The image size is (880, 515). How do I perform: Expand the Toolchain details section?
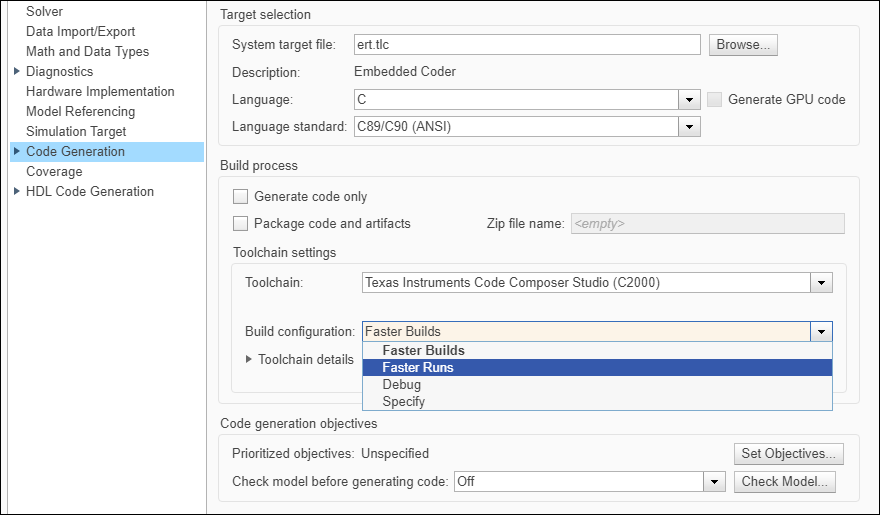pos(249,359)
